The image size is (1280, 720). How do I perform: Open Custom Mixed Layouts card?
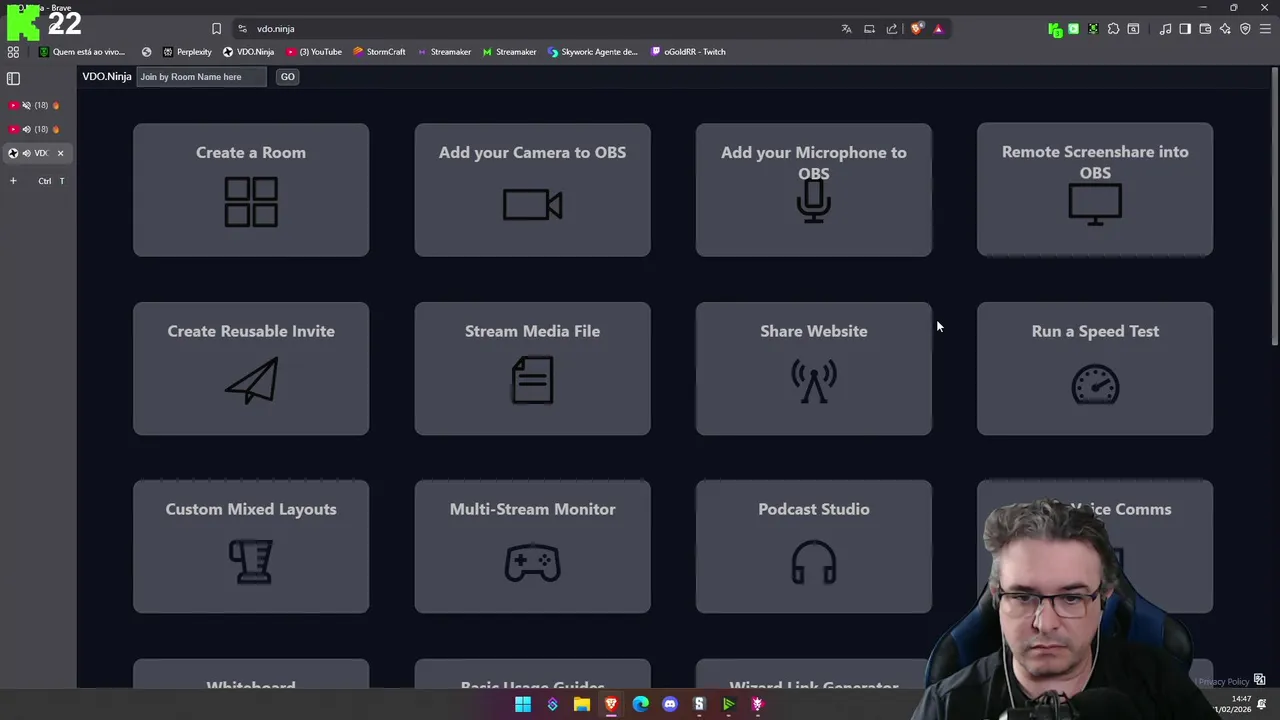(x=251, y=547)
